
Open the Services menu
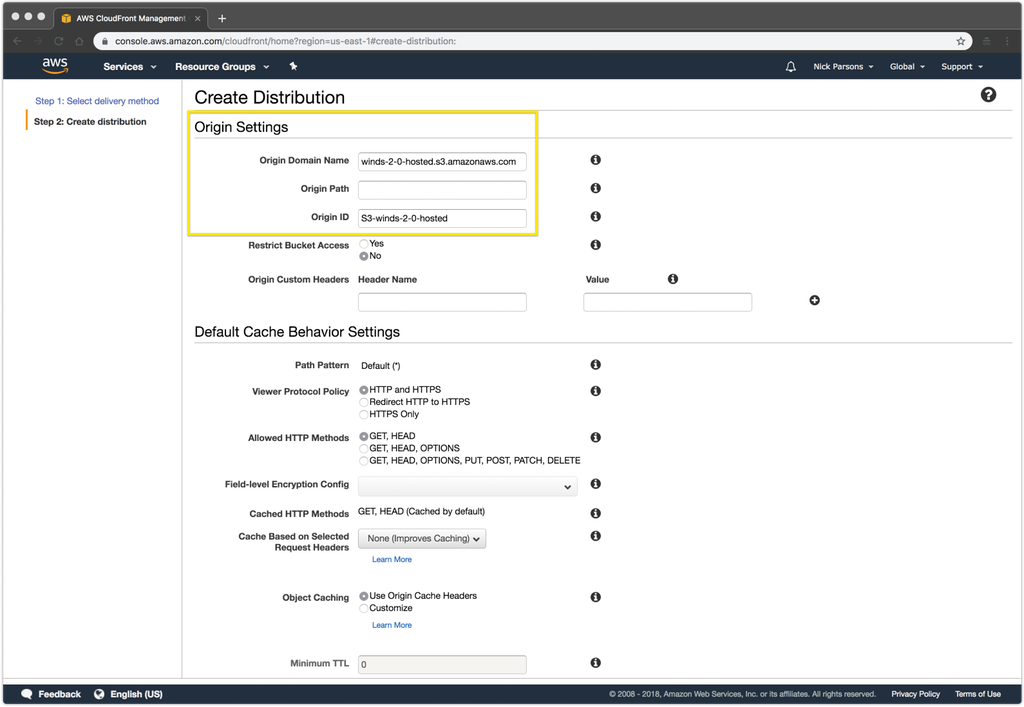click(x=130, y=67)
